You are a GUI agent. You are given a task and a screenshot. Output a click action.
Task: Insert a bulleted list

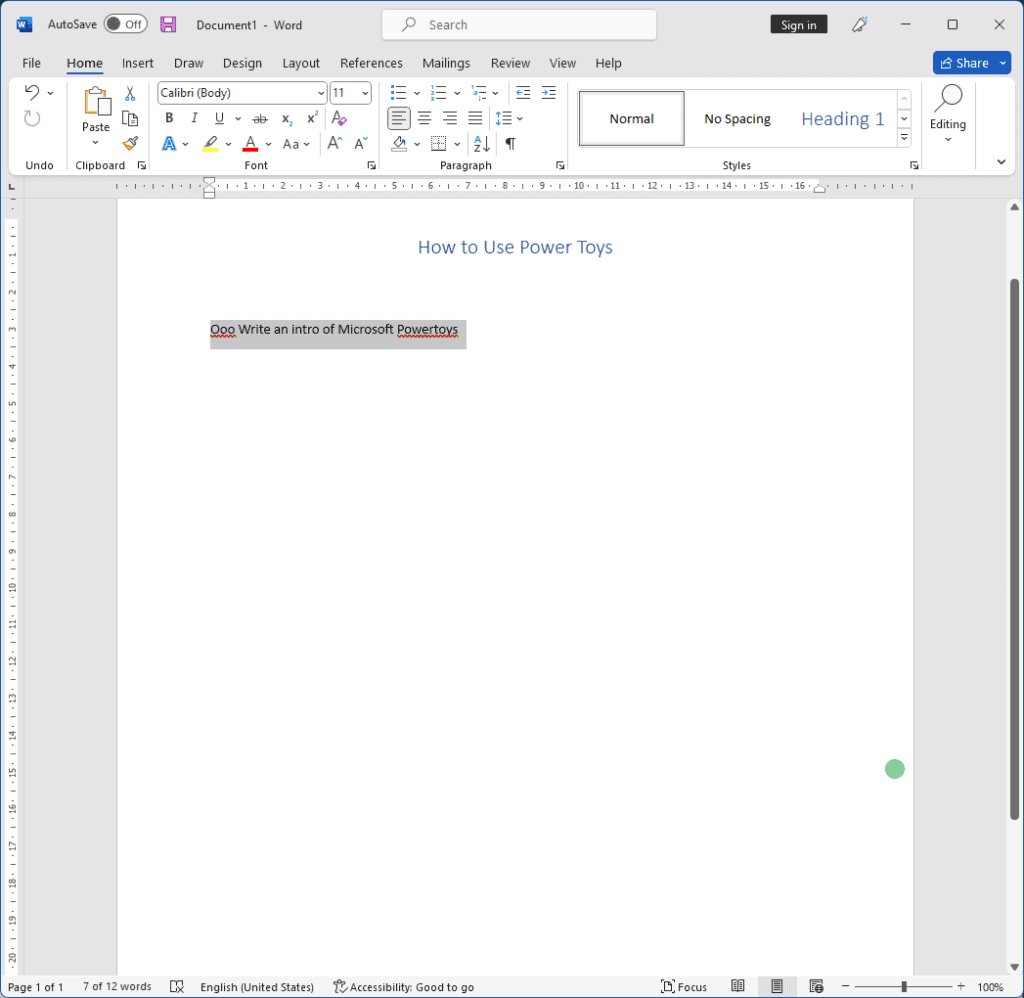398,93
